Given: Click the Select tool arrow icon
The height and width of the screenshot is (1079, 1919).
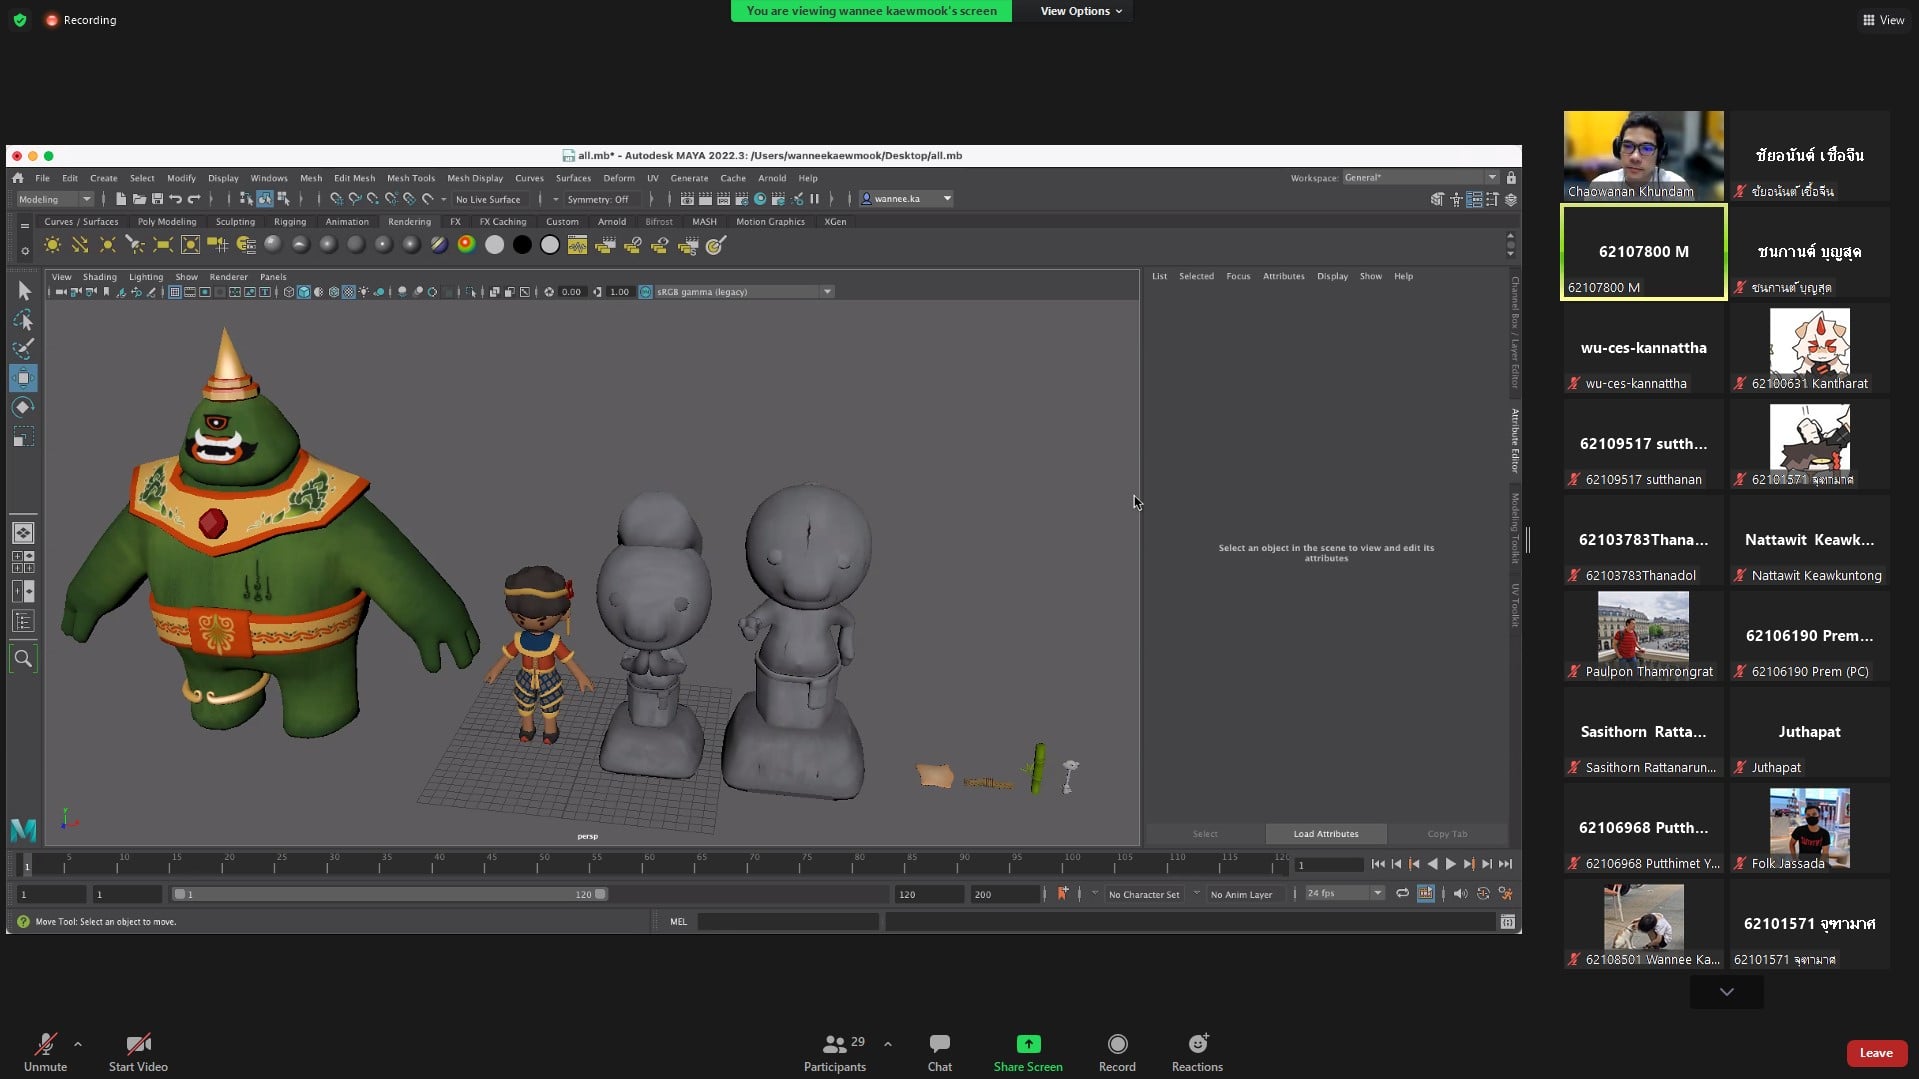Looking at the screenshot, I should pyautogui.click(x=24, y=291).
